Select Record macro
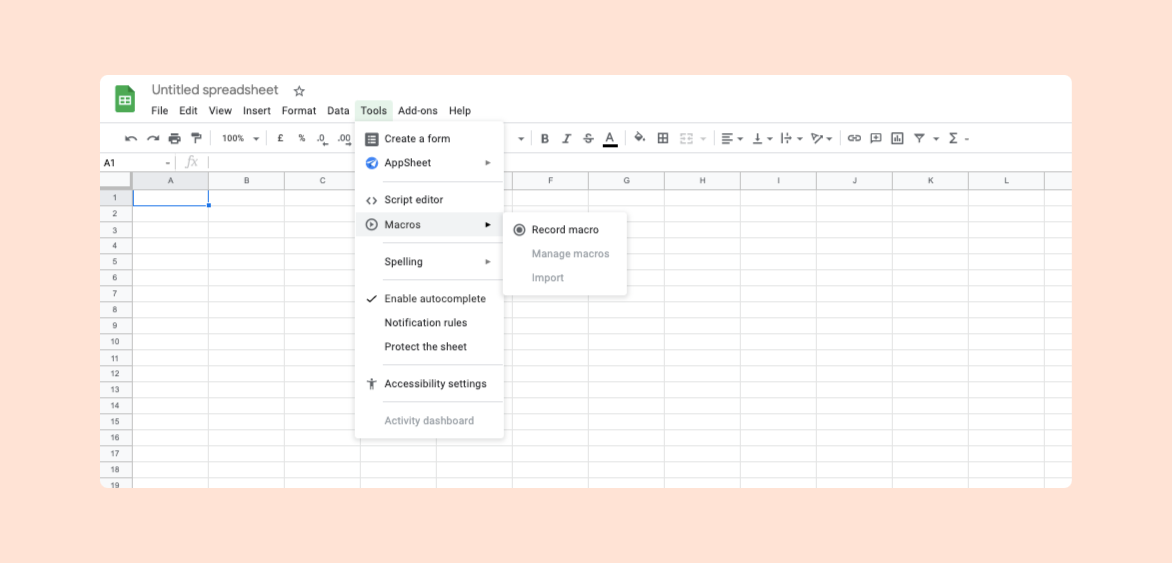This screenshot has width=1172, height=563. [x=565, y=230]
